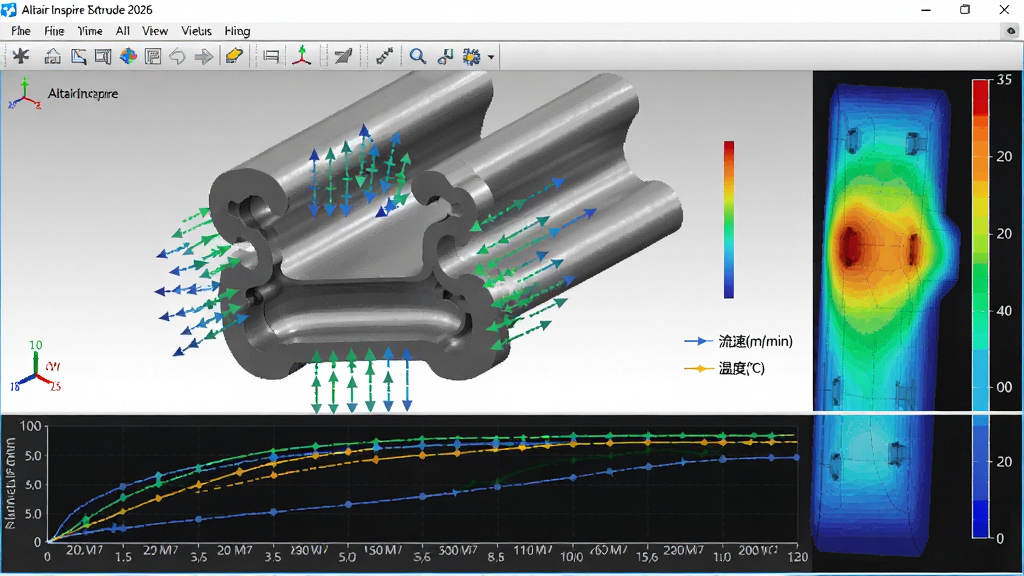Click the blue bracket zoom icon
The height and width of the screenshot is (576, 1024).
[445, 57]
